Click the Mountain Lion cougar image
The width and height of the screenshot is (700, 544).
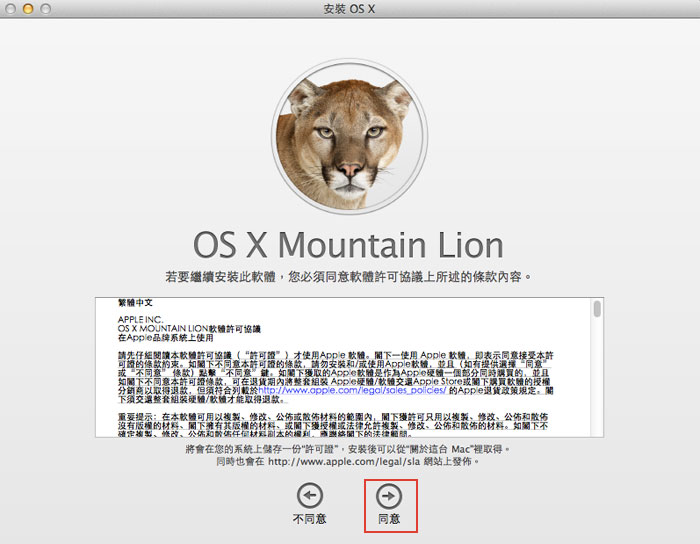coord(350,137)
